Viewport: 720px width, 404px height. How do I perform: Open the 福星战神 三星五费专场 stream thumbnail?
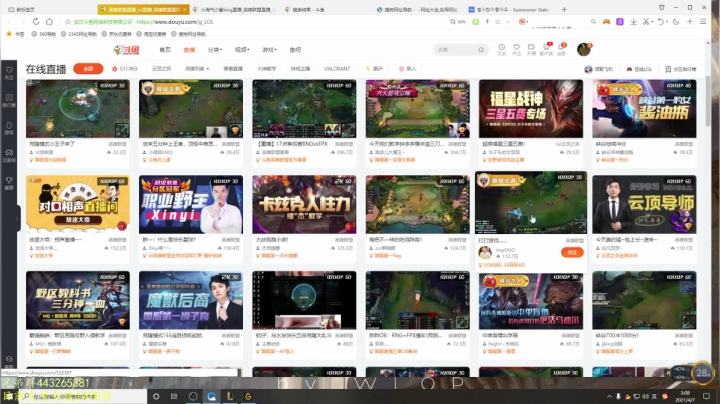[x=531, y=109]
